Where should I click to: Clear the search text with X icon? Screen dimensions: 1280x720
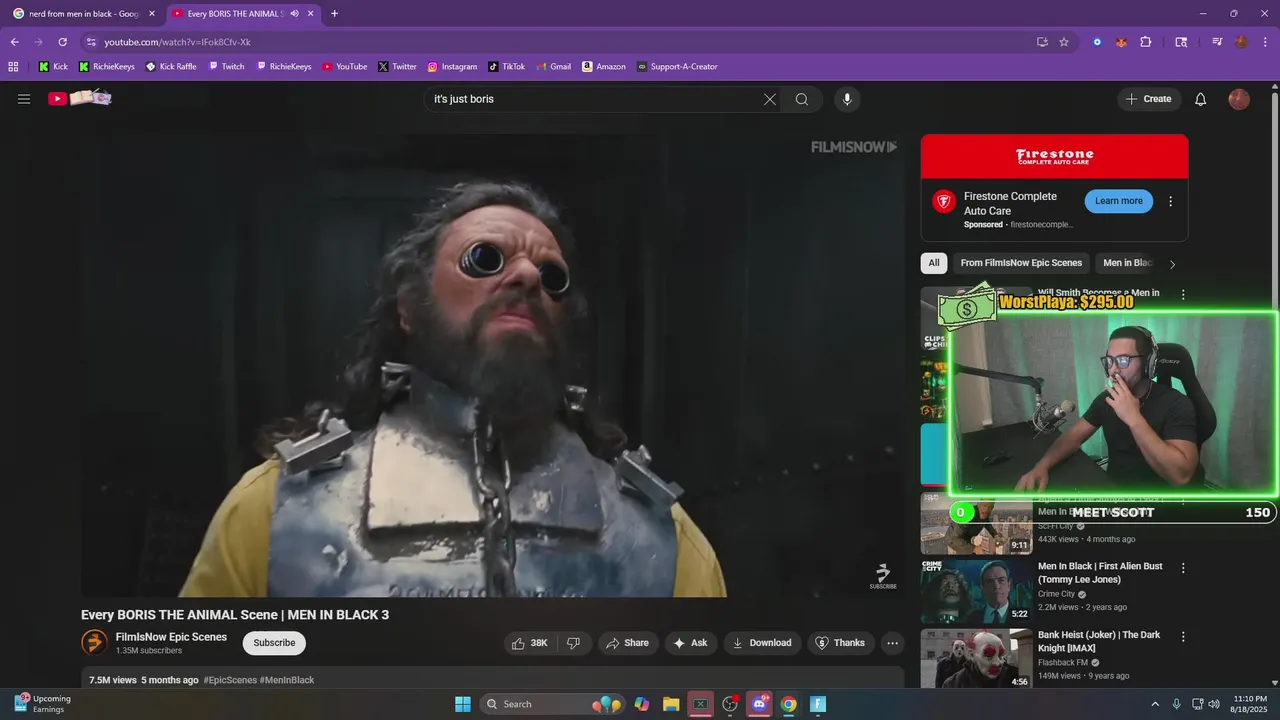(770, 99)
